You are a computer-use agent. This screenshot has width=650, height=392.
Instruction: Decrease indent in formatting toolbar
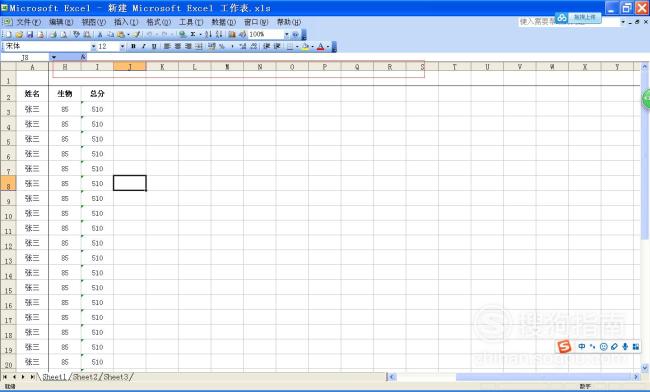(x=267, y=46)
